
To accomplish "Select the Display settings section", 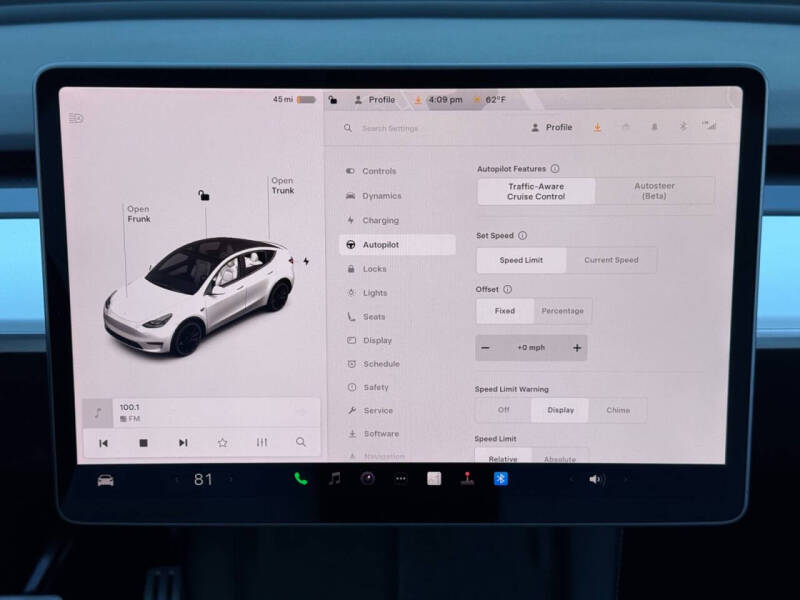I will click(x=376, y=340).
